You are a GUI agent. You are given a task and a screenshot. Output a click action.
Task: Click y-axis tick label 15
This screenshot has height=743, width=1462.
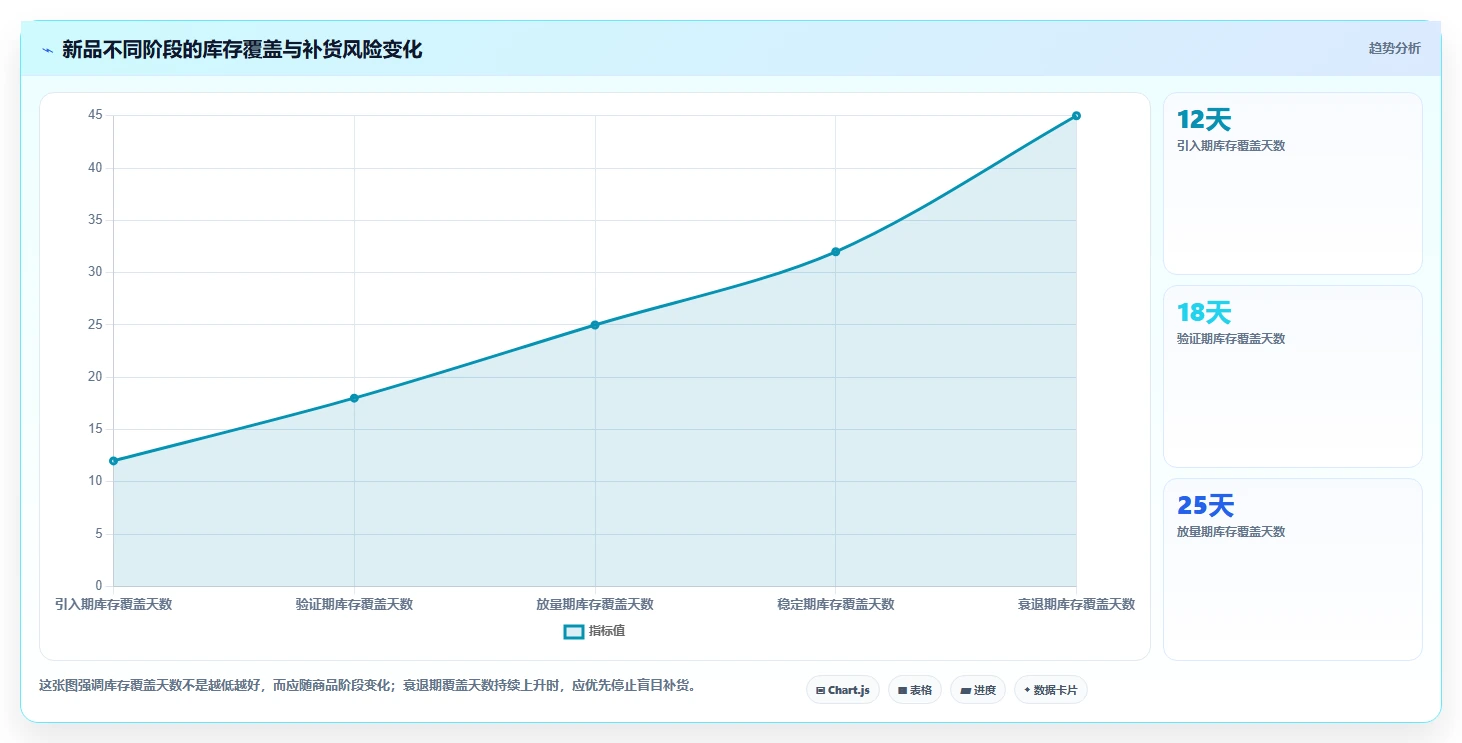[95, 429]
